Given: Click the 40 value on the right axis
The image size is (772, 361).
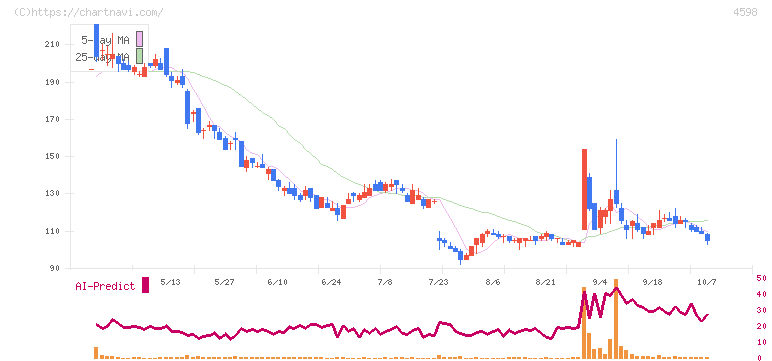Looking at the screenshot, I should (x=761, y=295).
